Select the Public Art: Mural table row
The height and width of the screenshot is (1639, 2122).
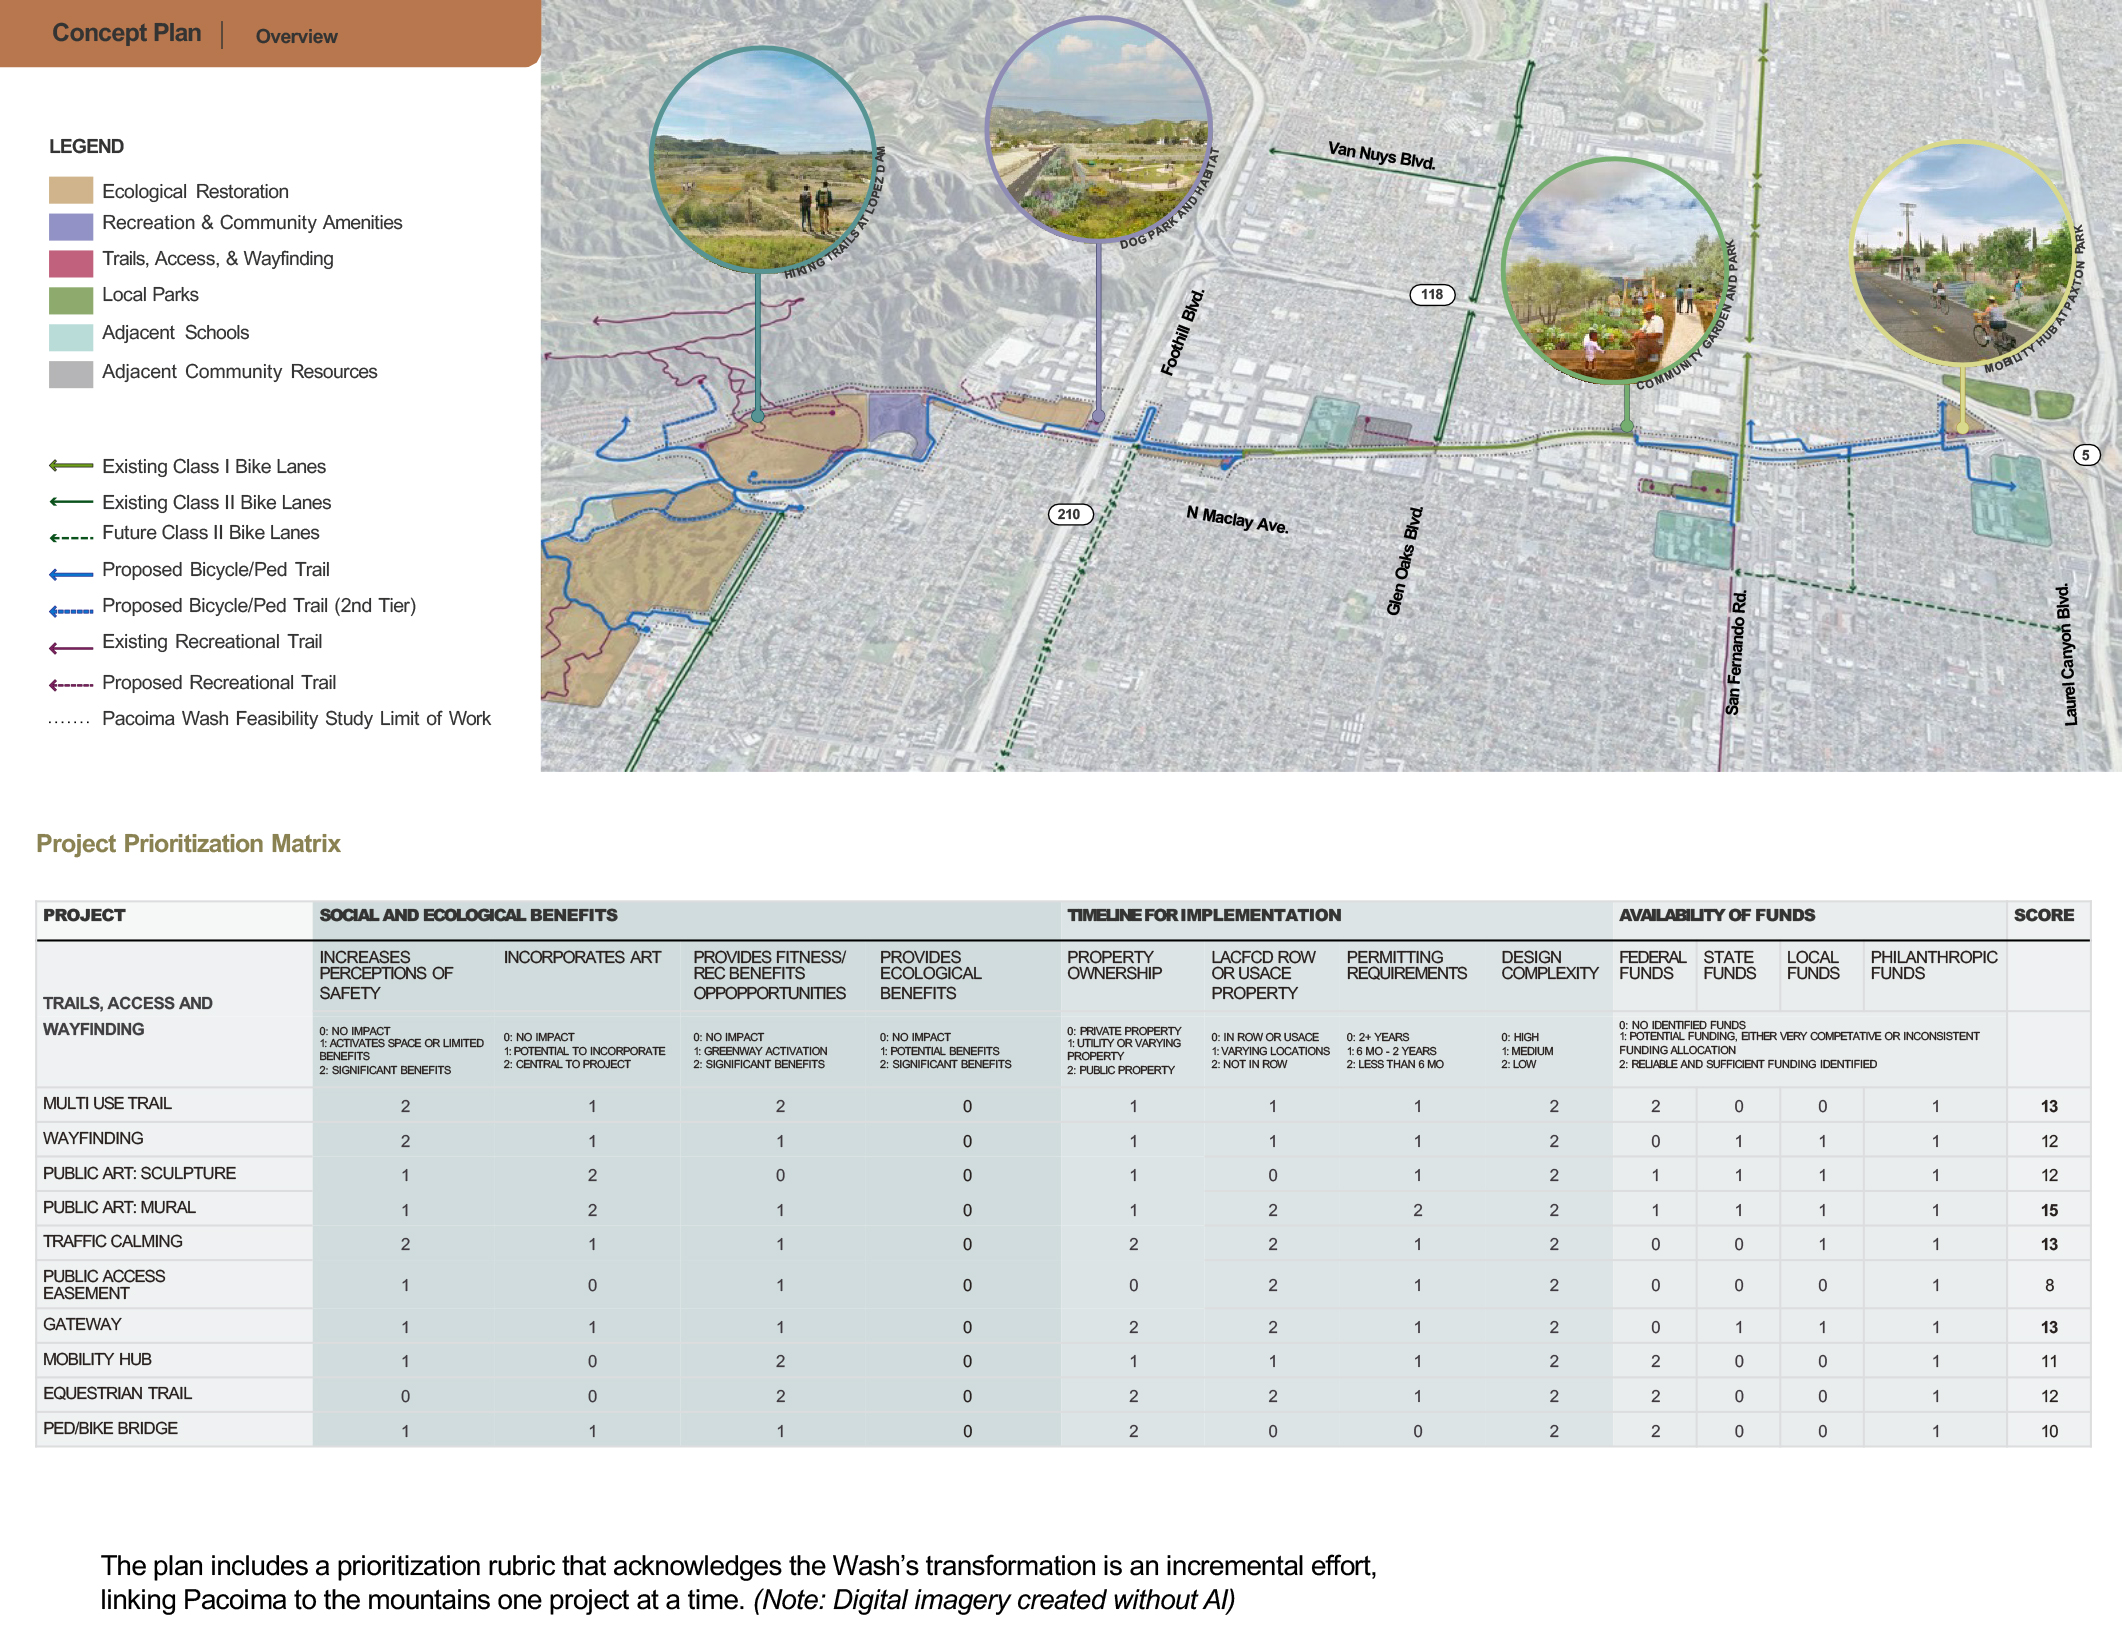tap(119, 1207)
